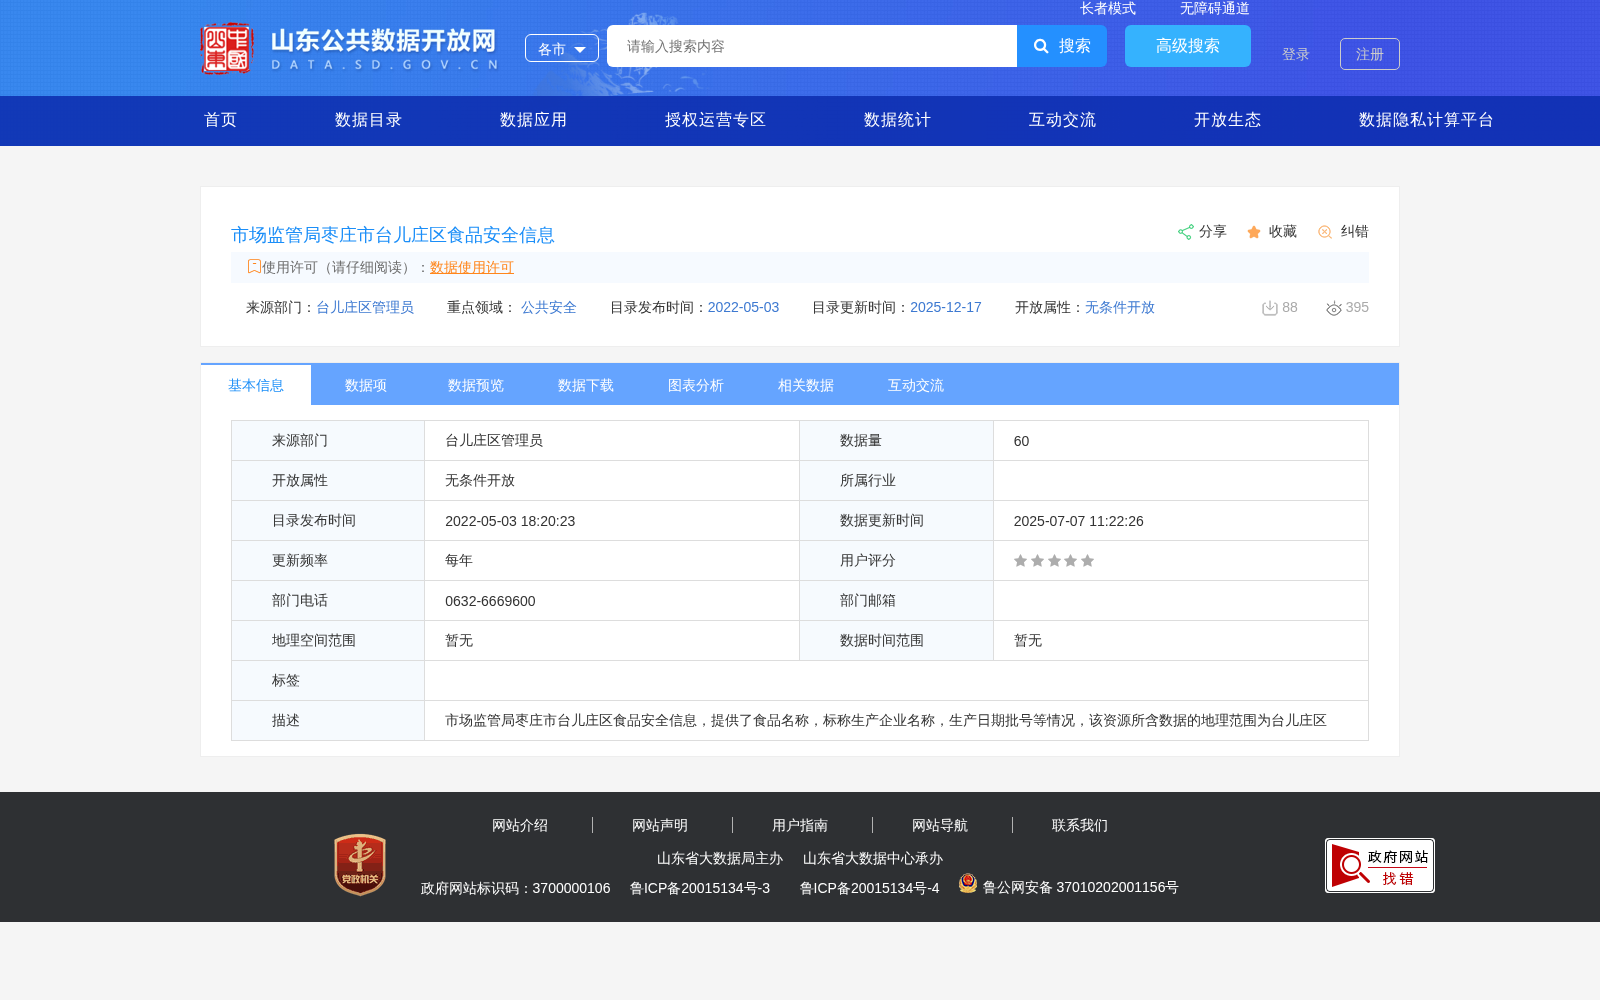Click the view count eye icon
The image size is (1600, 1000).
(x=1333, y=308)
